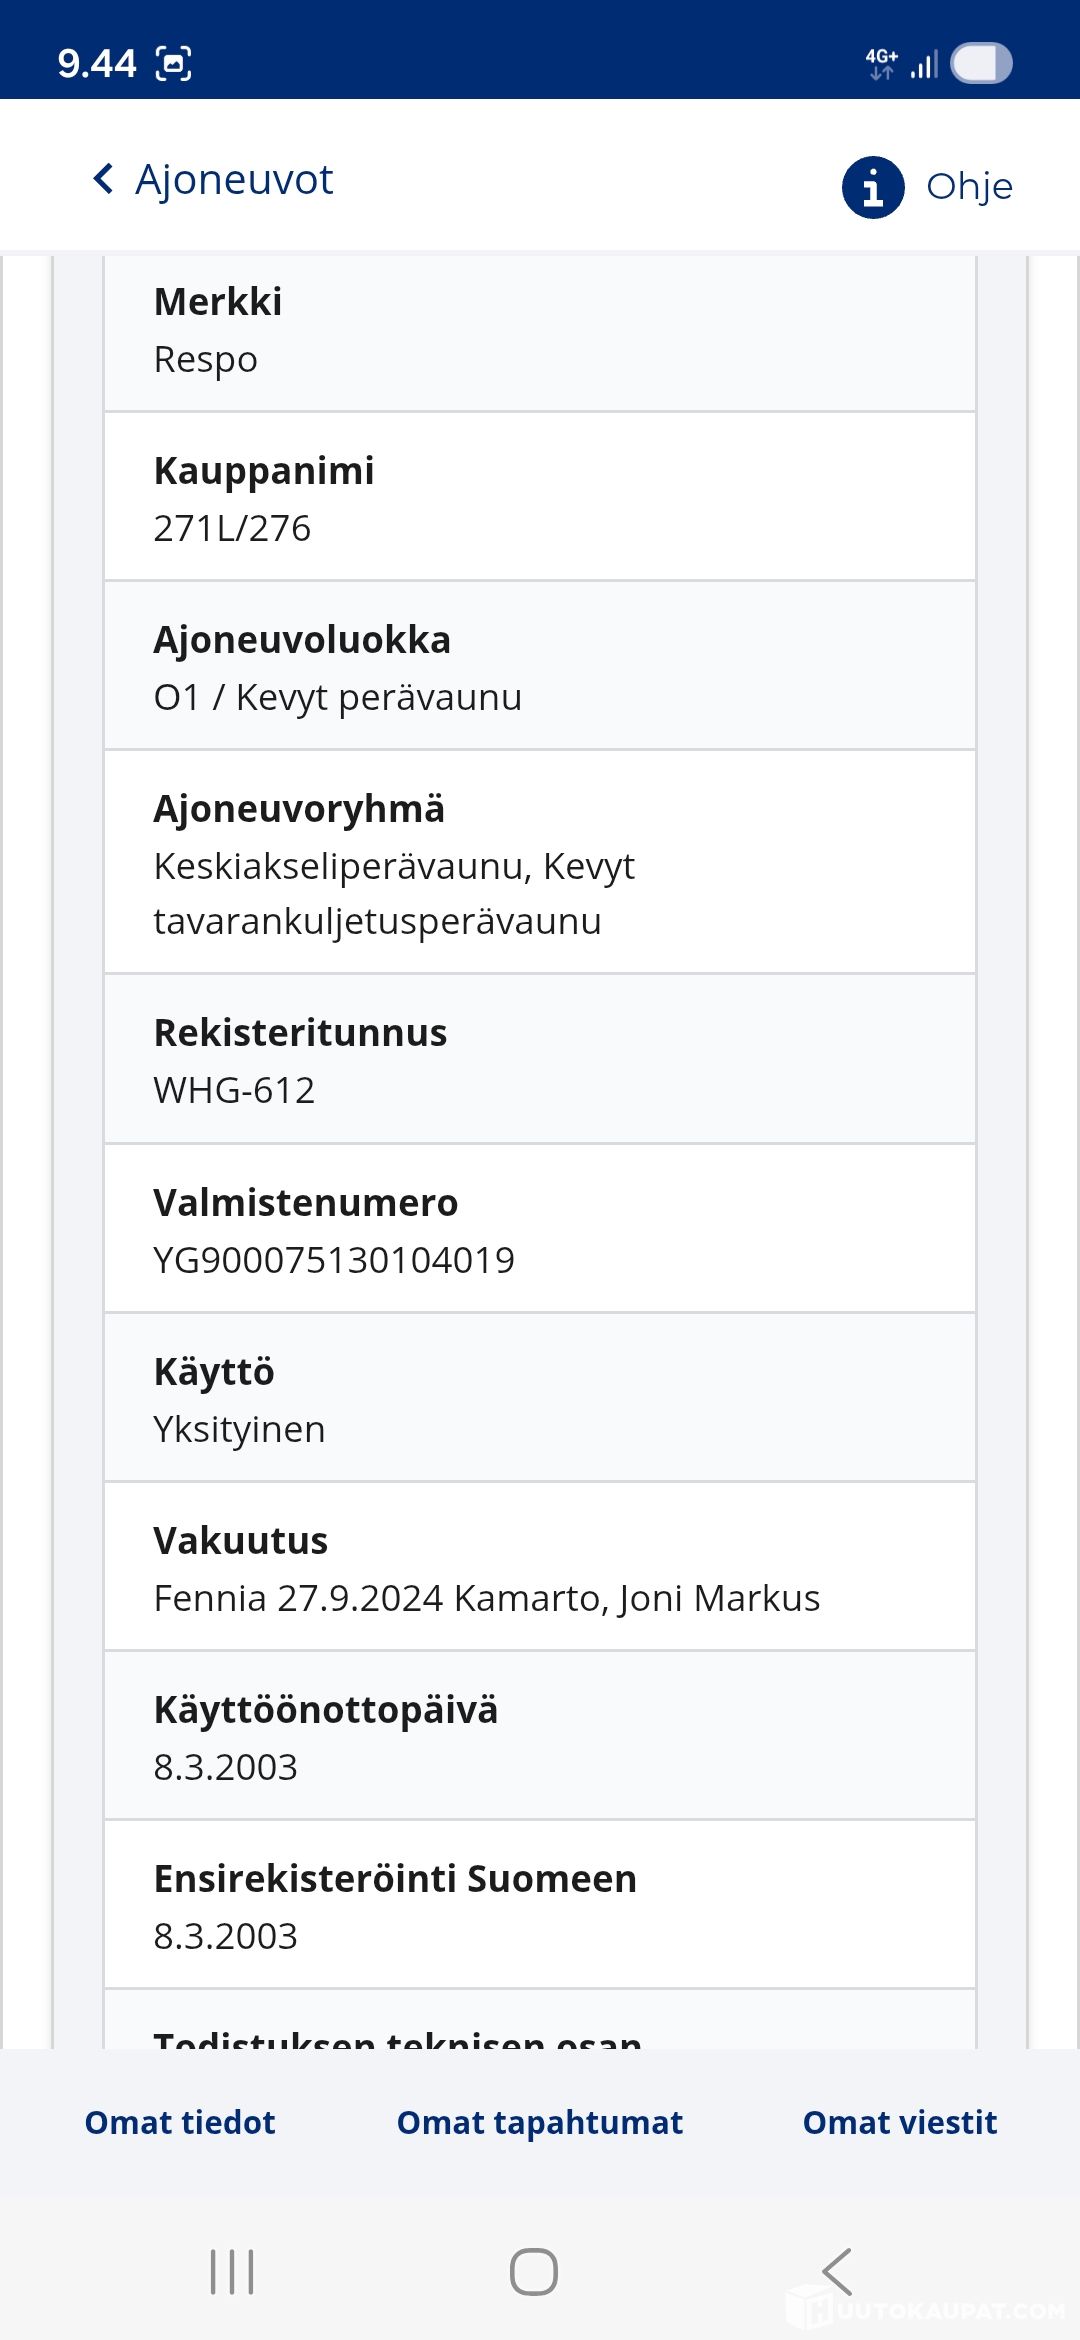Select the Vakuutus Fennia insurance row

540,1568
